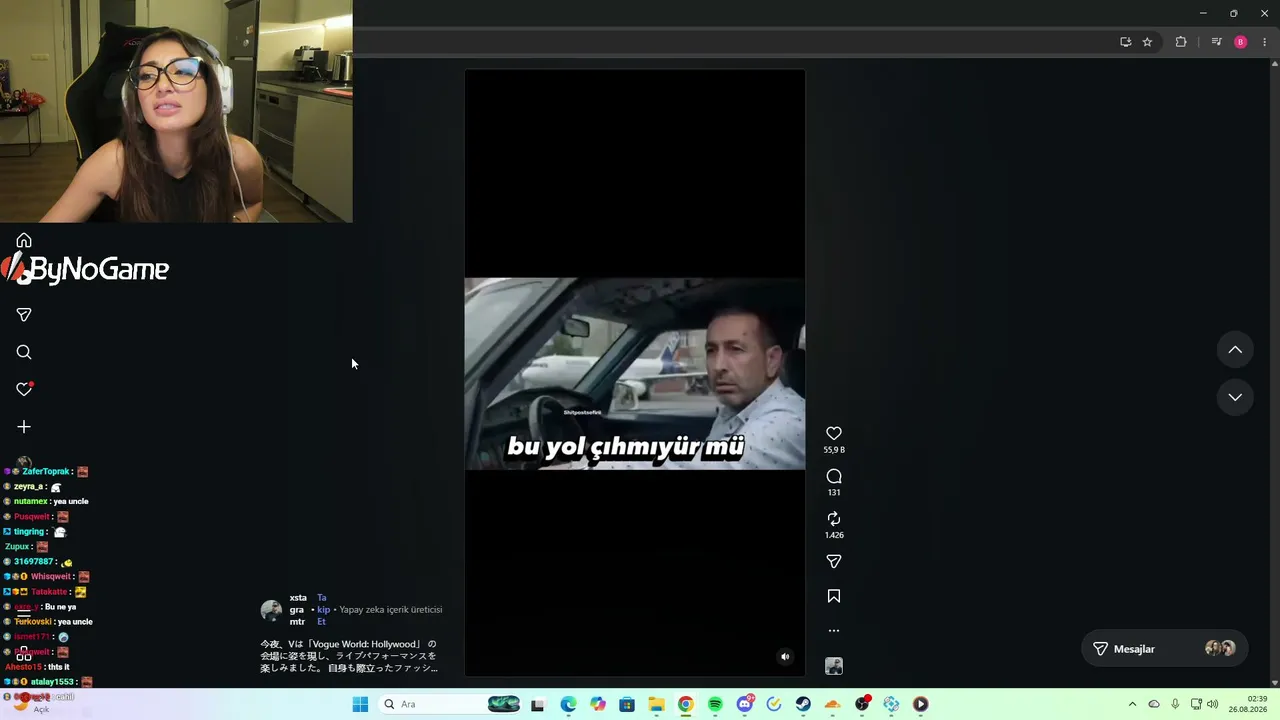The width and height of the screenshot is (1280, 720).
Task: Click chat user 31697887
Action: [33, 562]
